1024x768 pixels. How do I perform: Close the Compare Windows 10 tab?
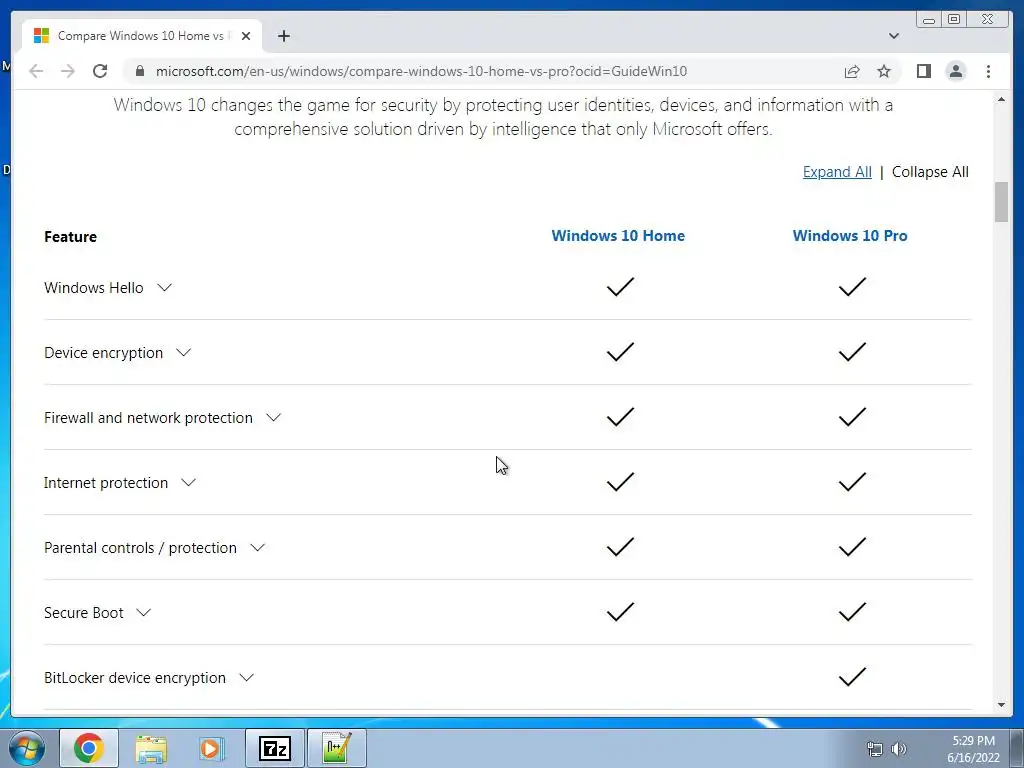[246, 36]
